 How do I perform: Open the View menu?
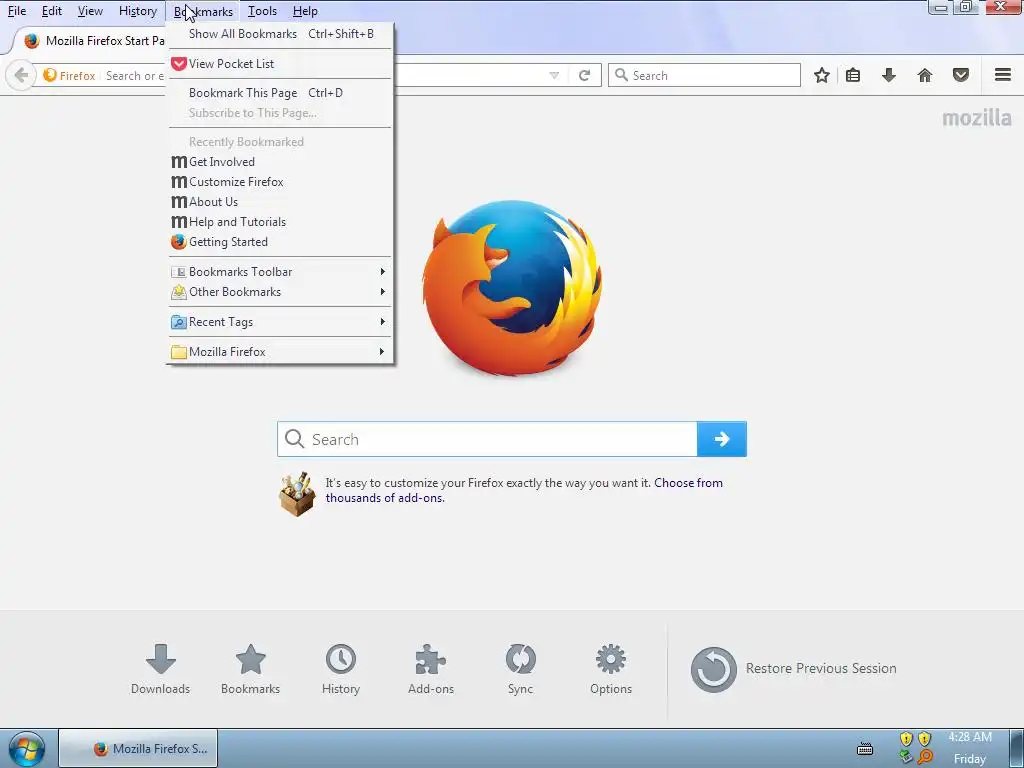point(90,11)
